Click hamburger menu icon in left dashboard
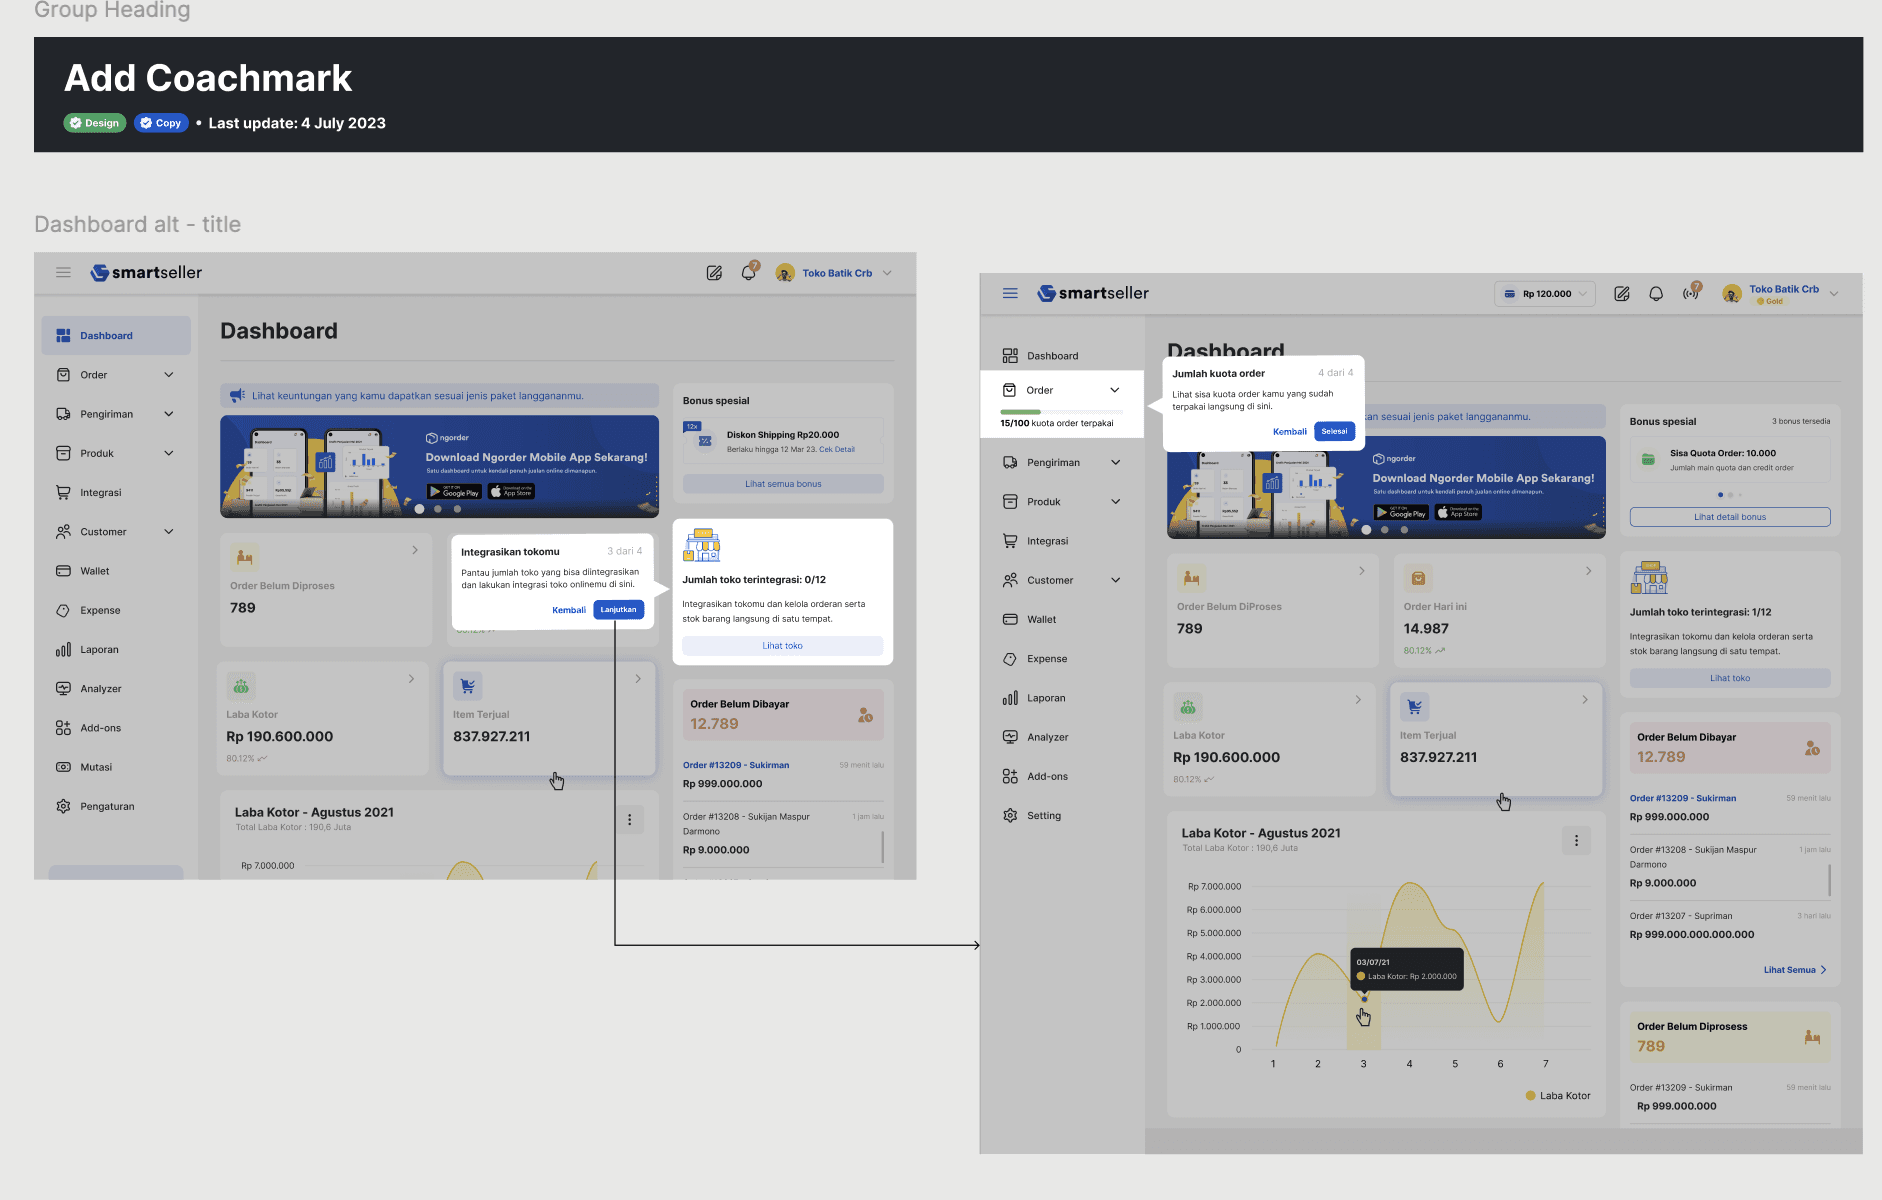This screenshot has width=1882, height=1200. coord(63,272)
